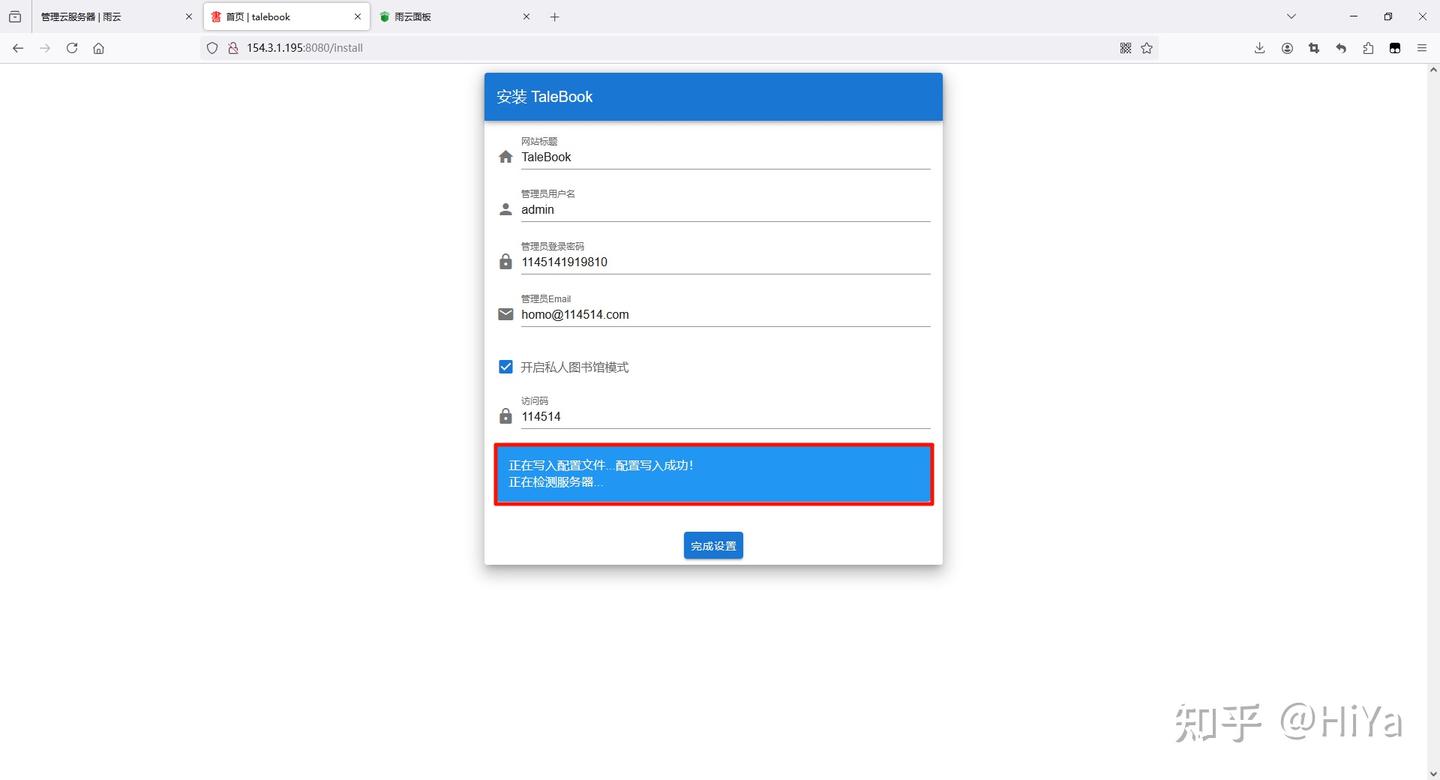Click the 雨云面板 tab favicon
Viewport: 1440px width, 780px height.
pos(385,17)
